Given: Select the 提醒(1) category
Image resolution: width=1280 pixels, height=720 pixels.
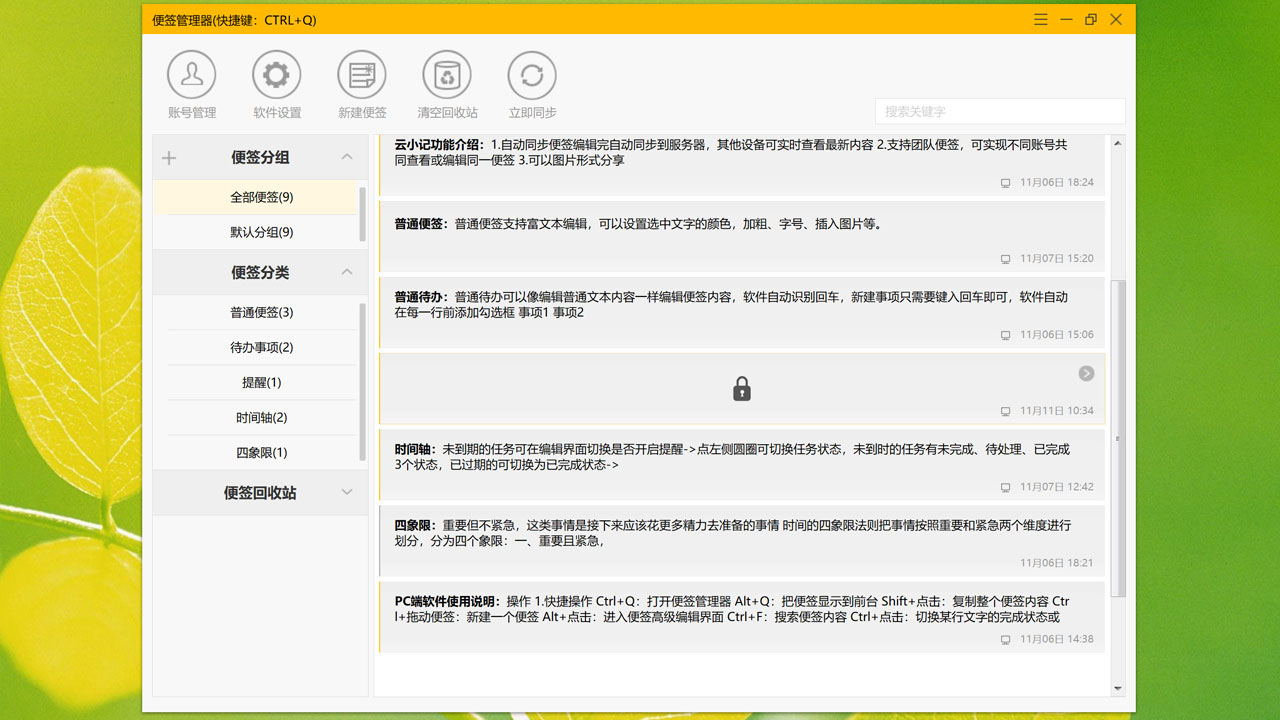Looking at the screenshot, I should point(260,382).
